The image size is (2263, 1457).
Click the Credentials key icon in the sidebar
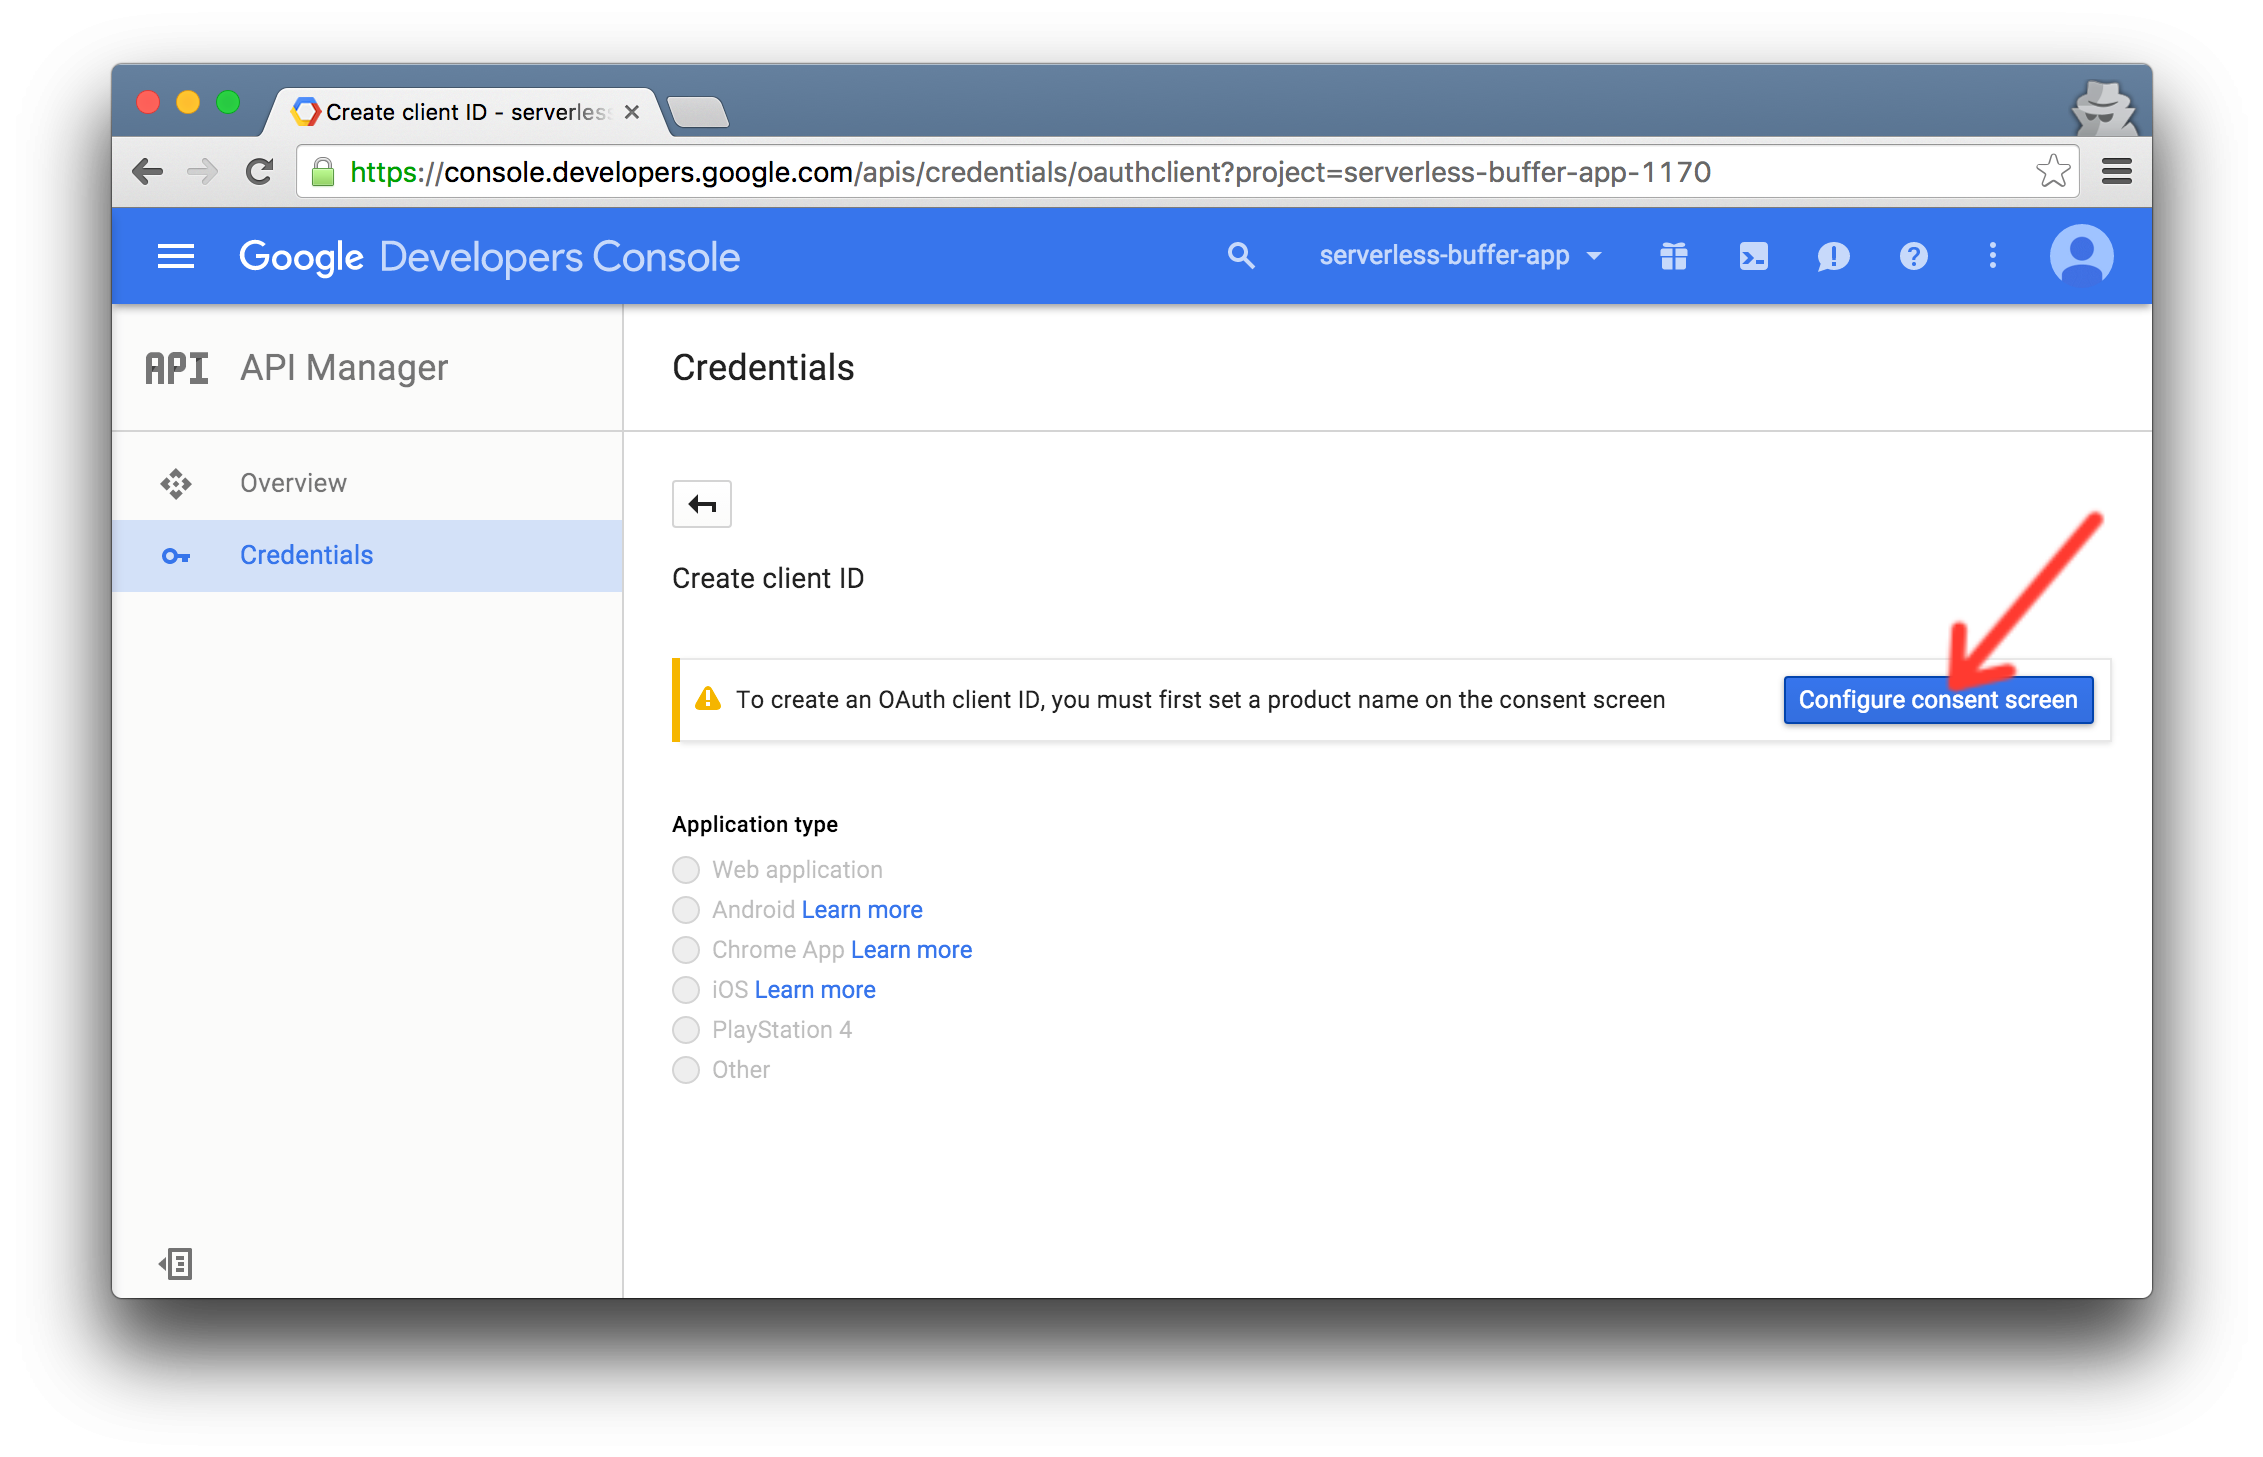(x=176, y=556)
